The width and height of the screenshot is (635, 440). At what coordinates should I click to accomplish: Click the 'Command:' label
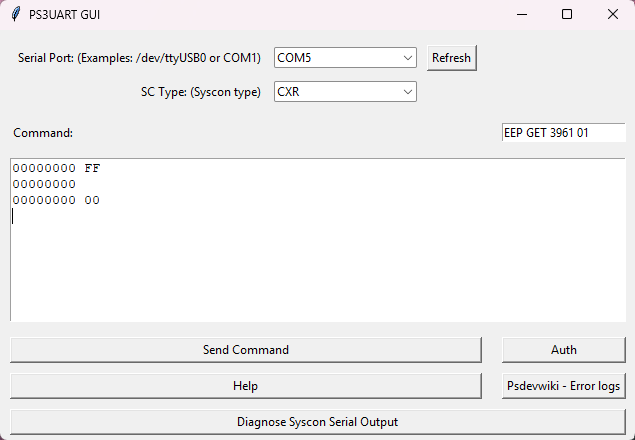(43, 133)
